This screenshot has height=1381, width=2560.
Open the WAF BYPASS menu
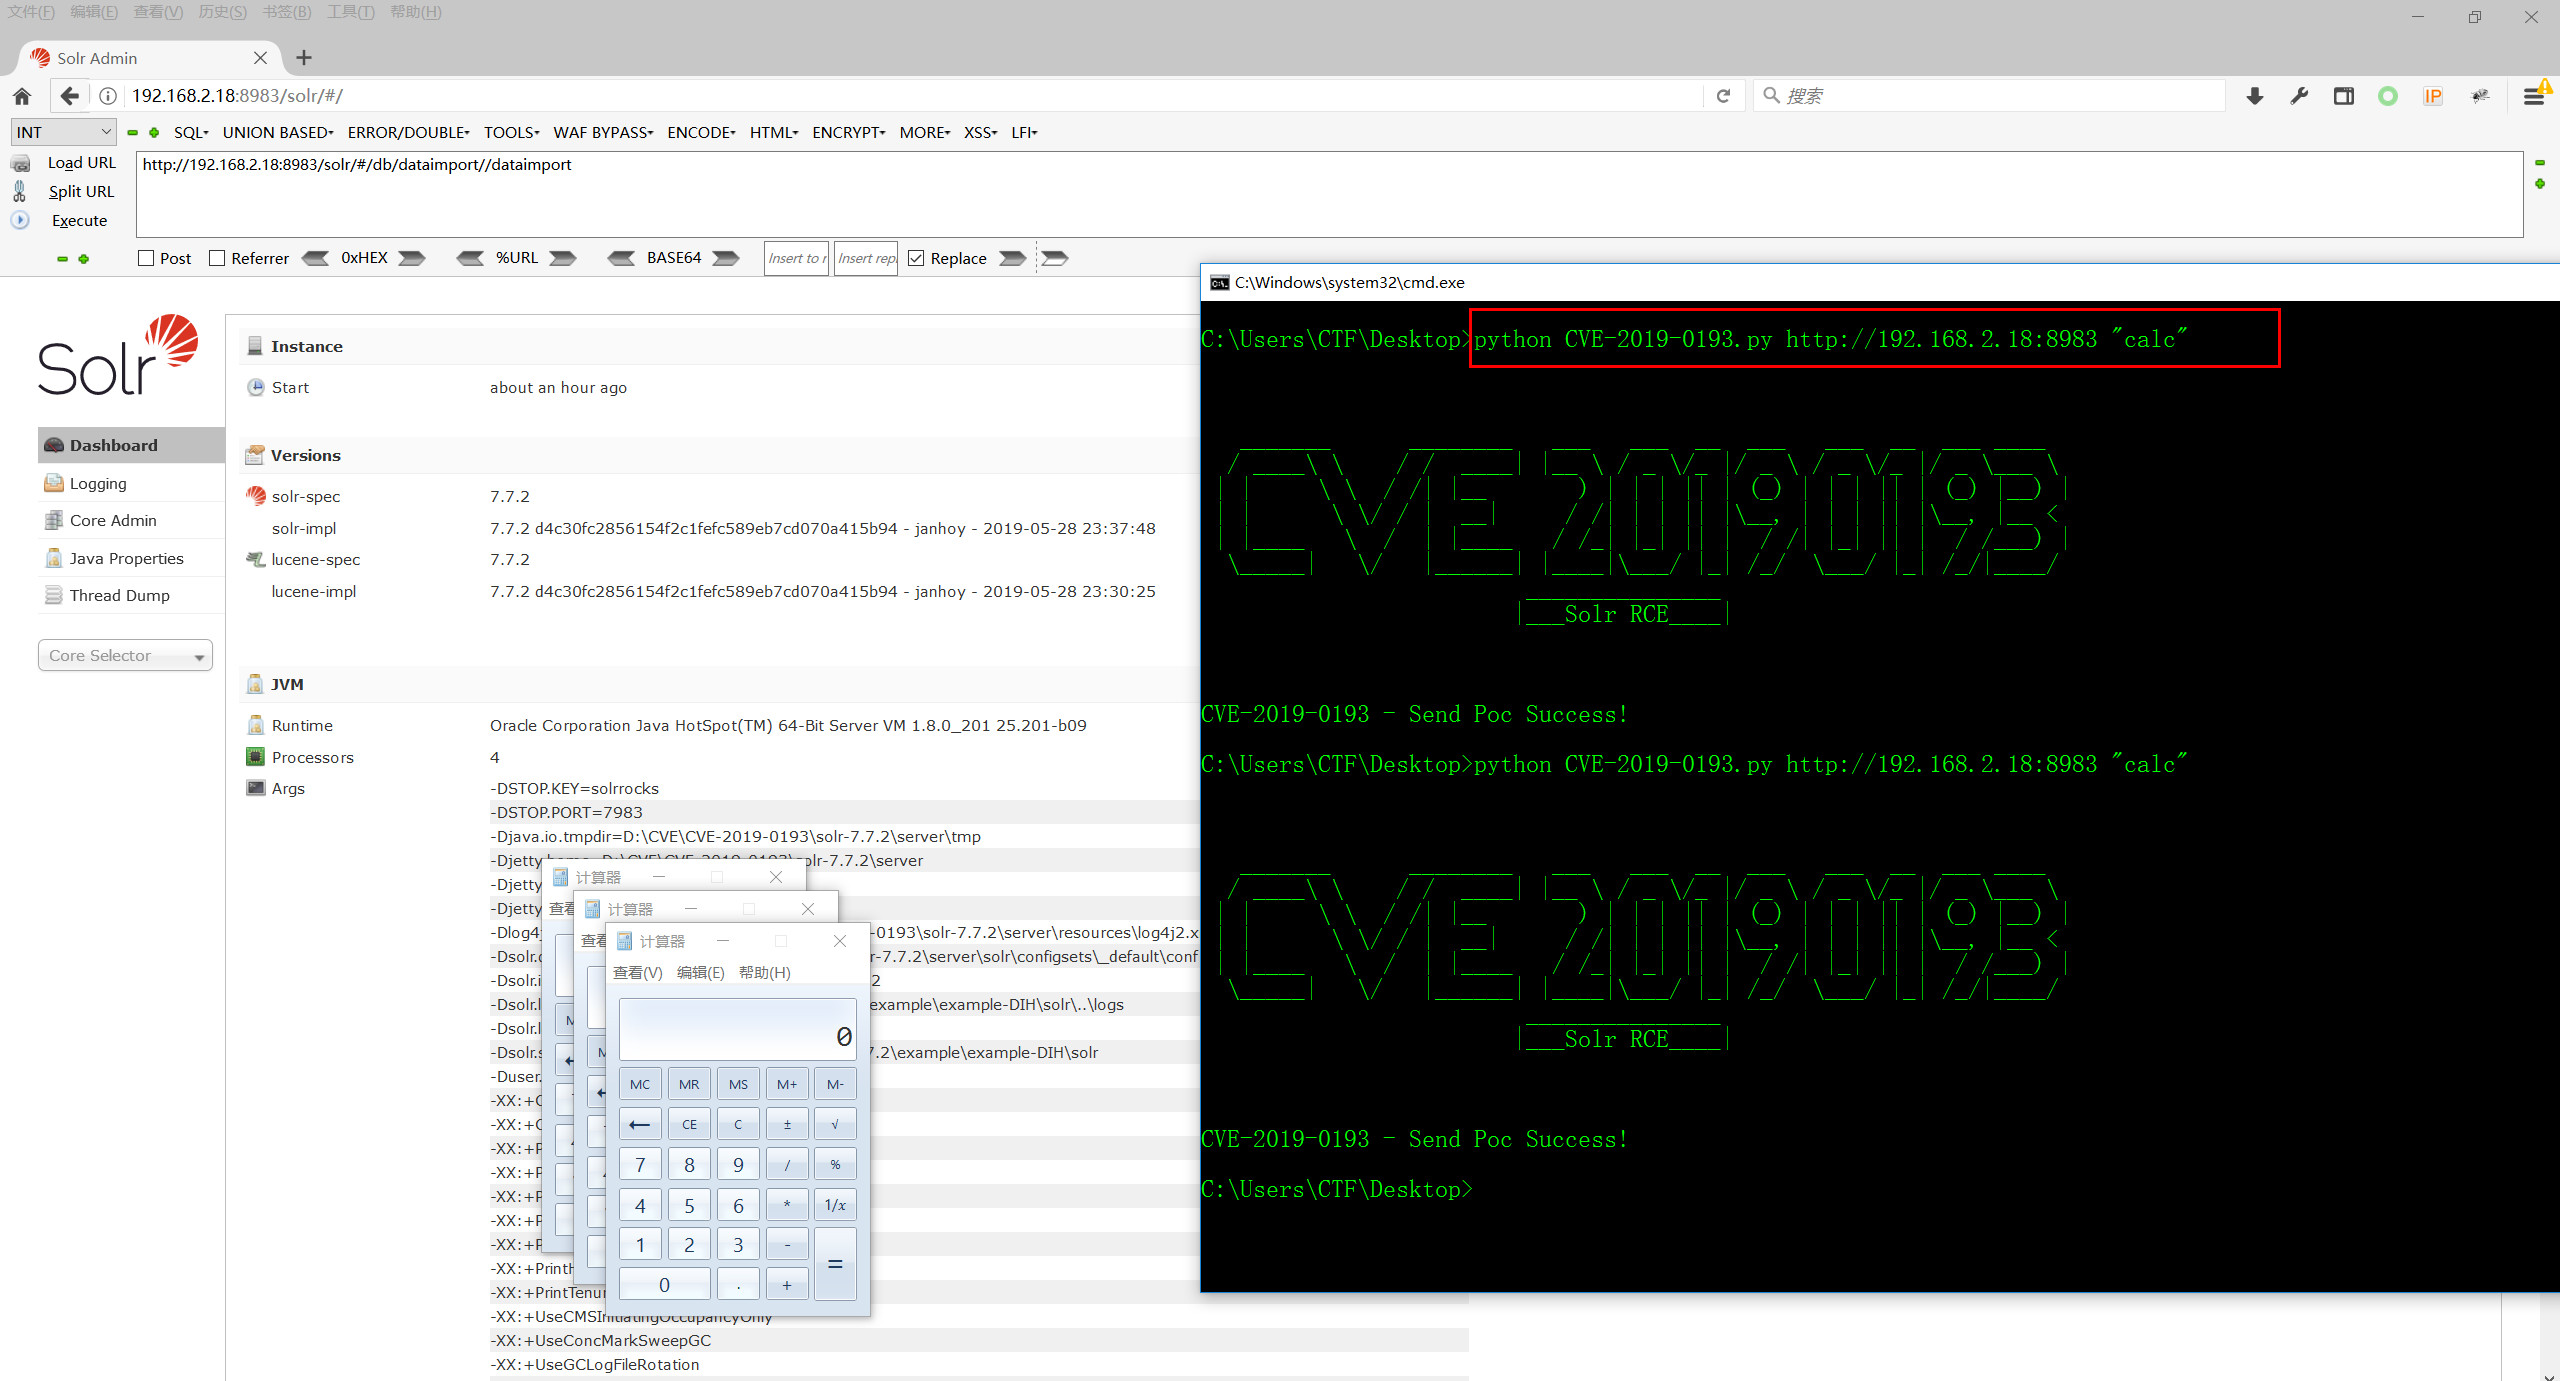603,132
